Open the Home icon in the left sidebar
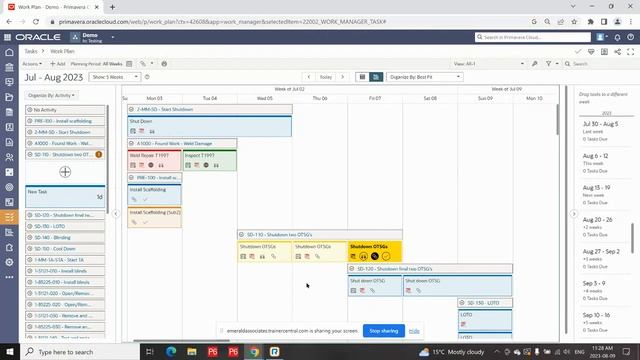Viewport: 640px width, 360px height. (x=9, y=52)
